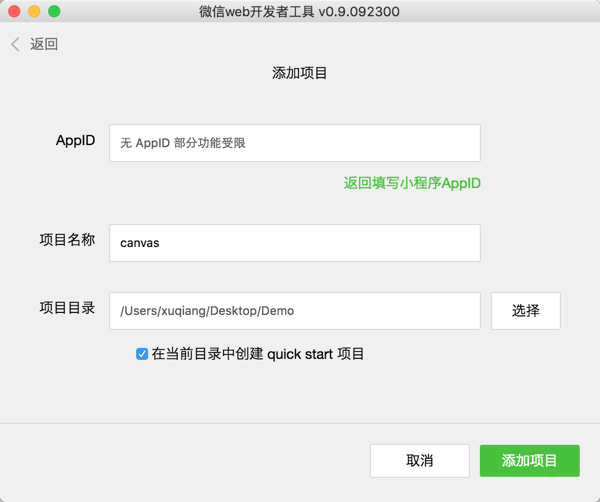Click the 项目目录 path input field
Viewport: 600px width, 502px height.
294,310
